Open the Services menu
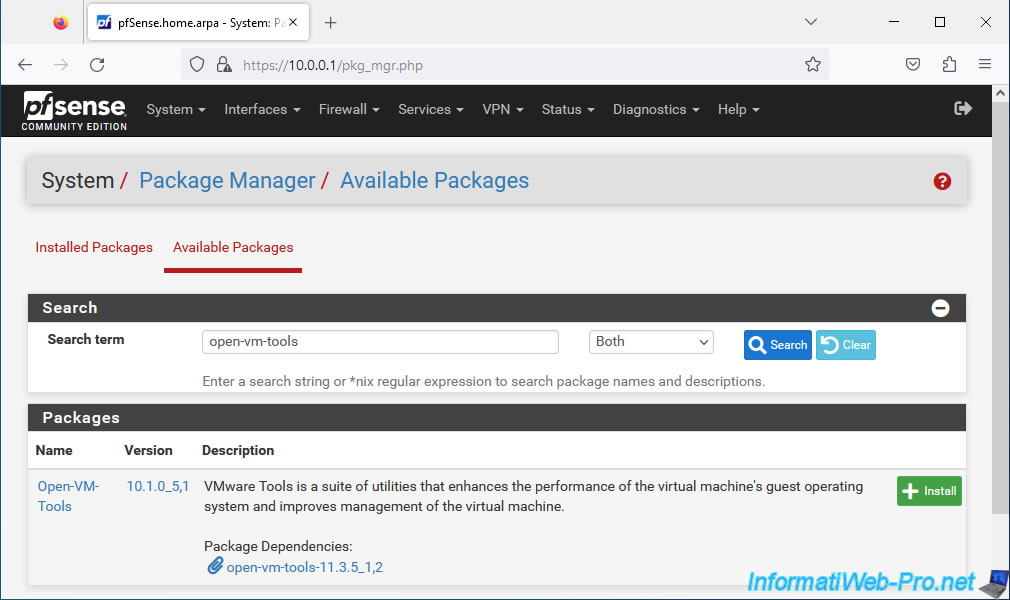1010x600 pixels. (x=431, y=110)
